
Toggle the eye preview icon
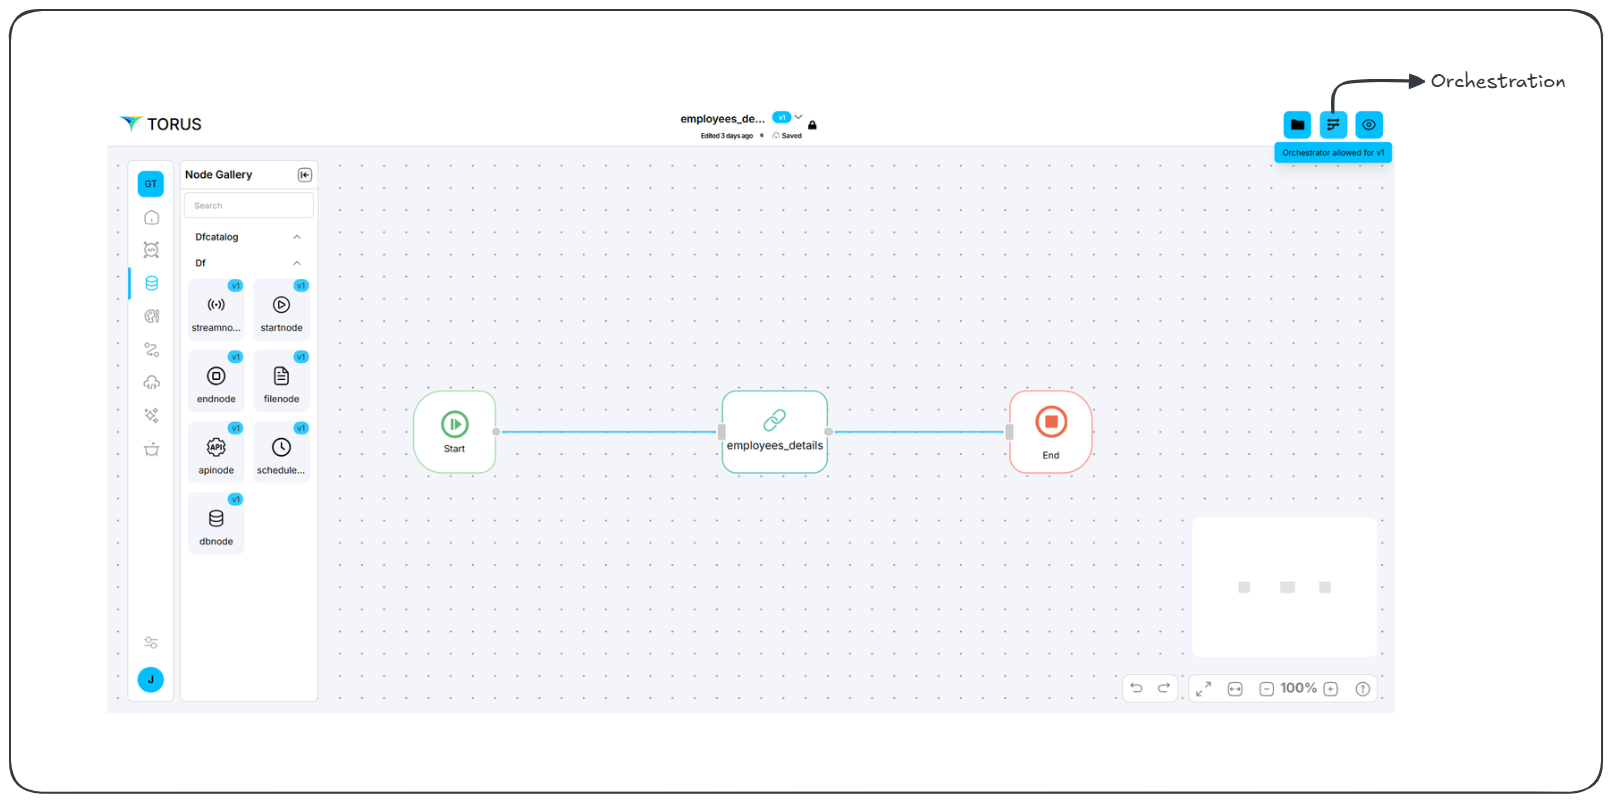pyautogui.click(x=1369, y=125)
